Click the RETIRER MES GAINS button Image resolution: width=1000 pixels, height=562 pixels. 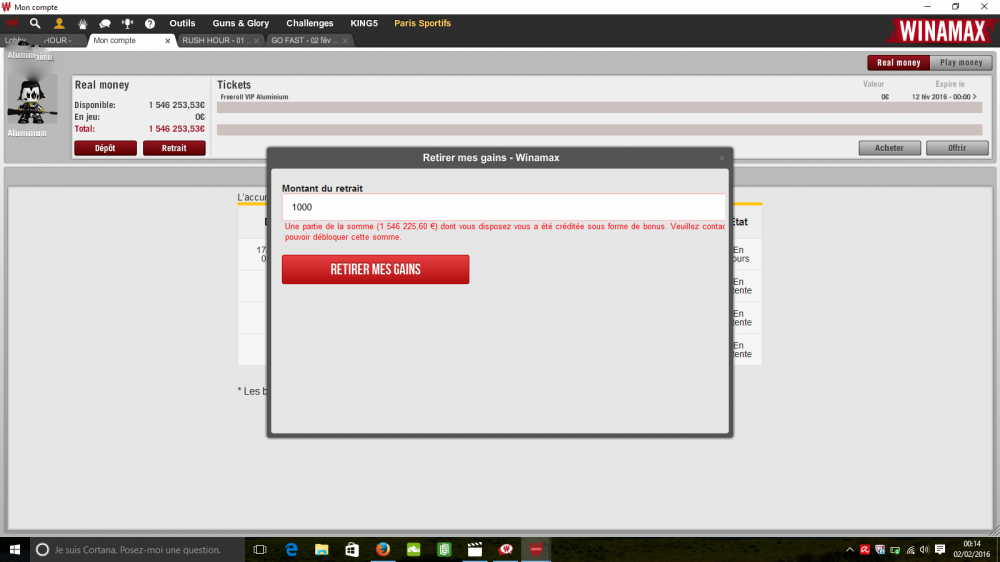tap(376, 269)
